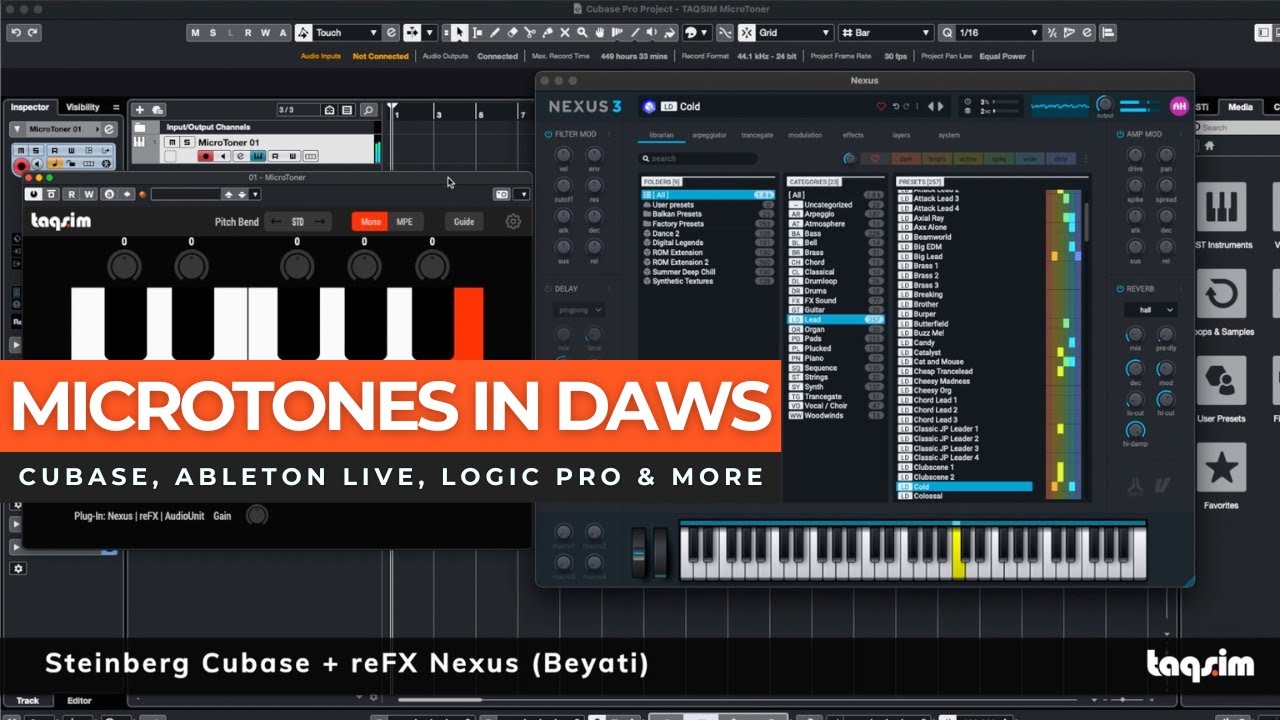Switch to the Visibility tab
The width and height of the screenshot is (1280, 720).
[83, 107]
